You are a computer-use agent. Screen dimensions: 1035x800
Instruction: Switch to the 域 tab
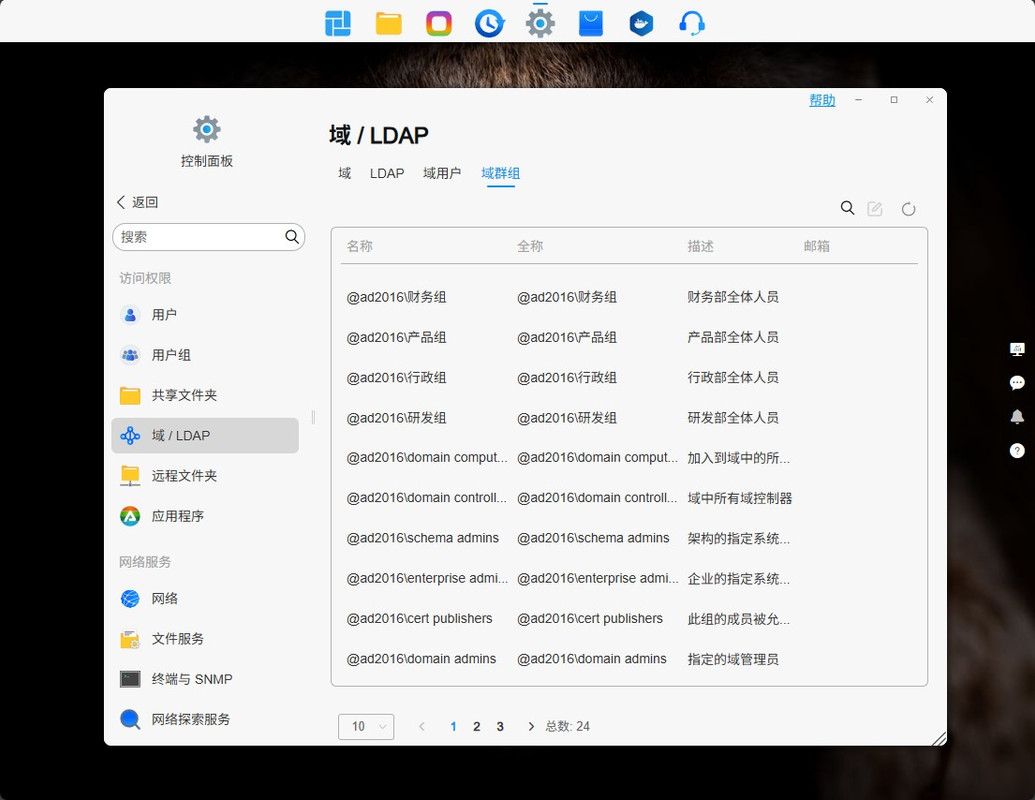(x=345, y=174)
